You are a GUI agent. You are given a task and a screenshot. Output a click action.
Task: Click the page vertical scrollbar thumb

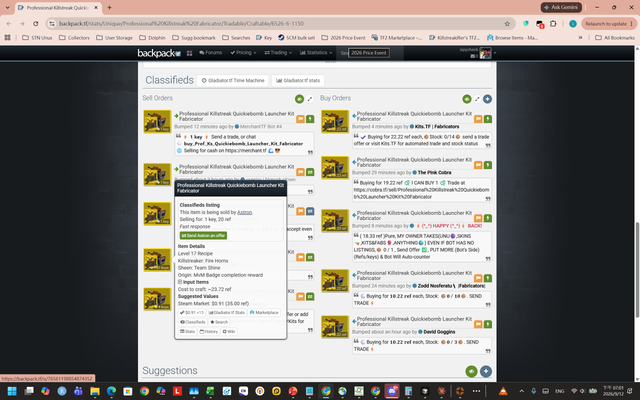tap(637, 269)
